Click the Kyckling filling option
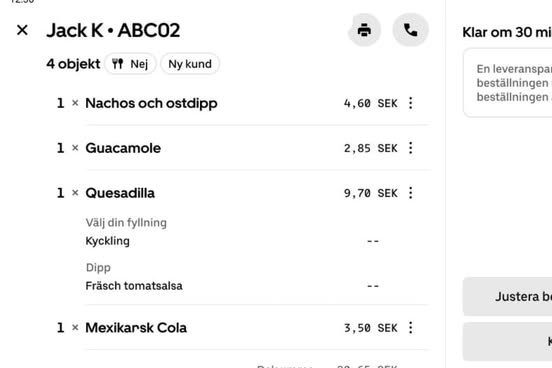 108,241
